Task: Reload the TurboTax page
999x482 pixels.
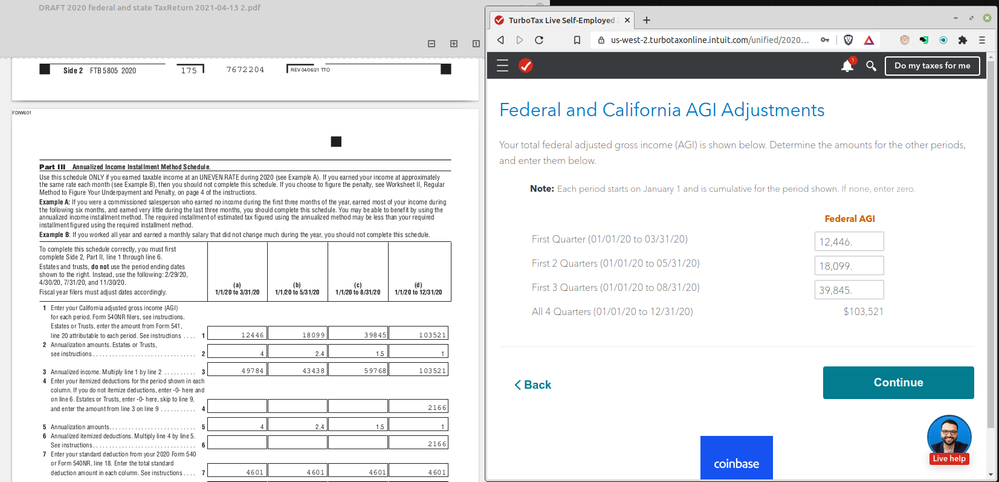Action: tap(539, 40)
